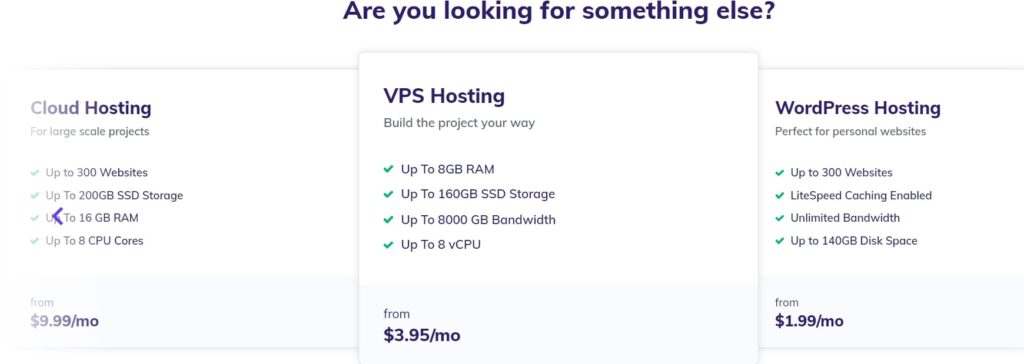The width and height of the screenshot is (1024, 364).
Task: Click the purple left carousel arrow
Action: [57, 216]
